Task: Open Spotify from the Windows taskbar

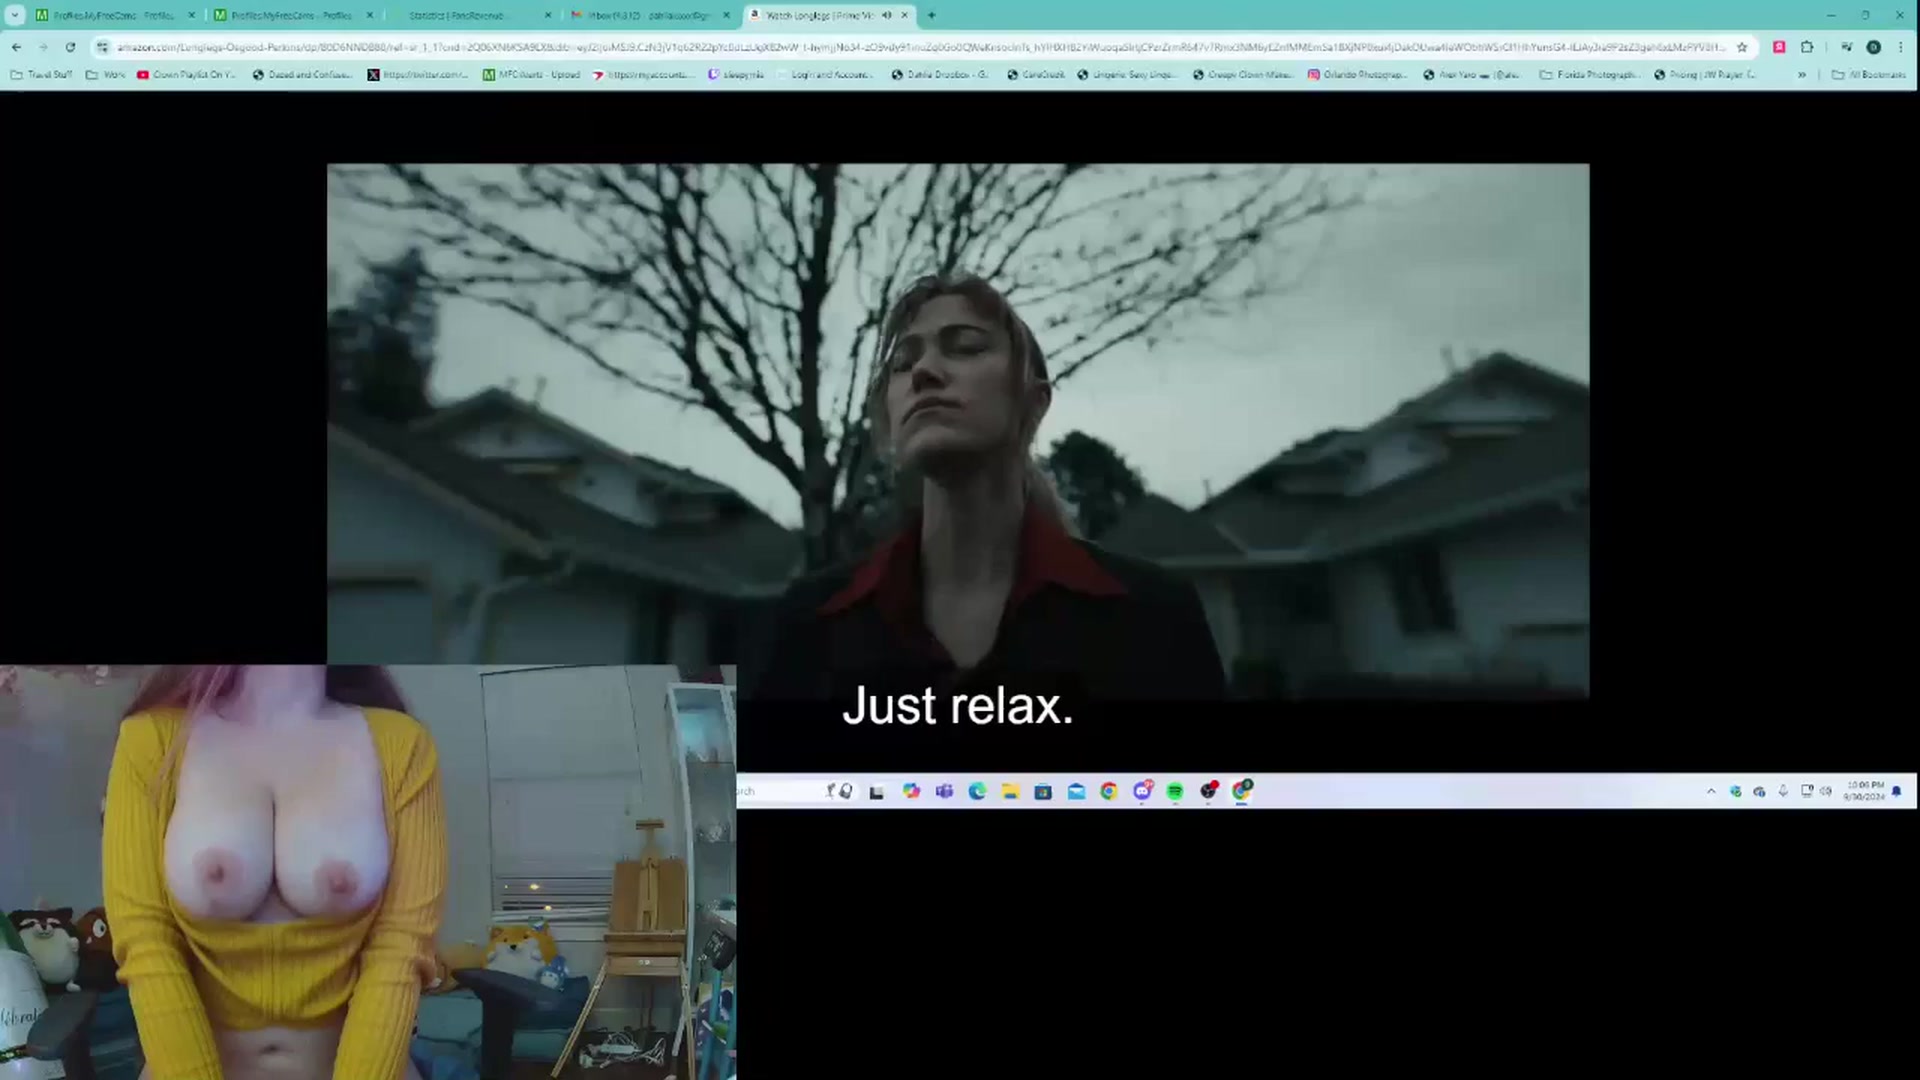Action: click(x=1175, y=791)
